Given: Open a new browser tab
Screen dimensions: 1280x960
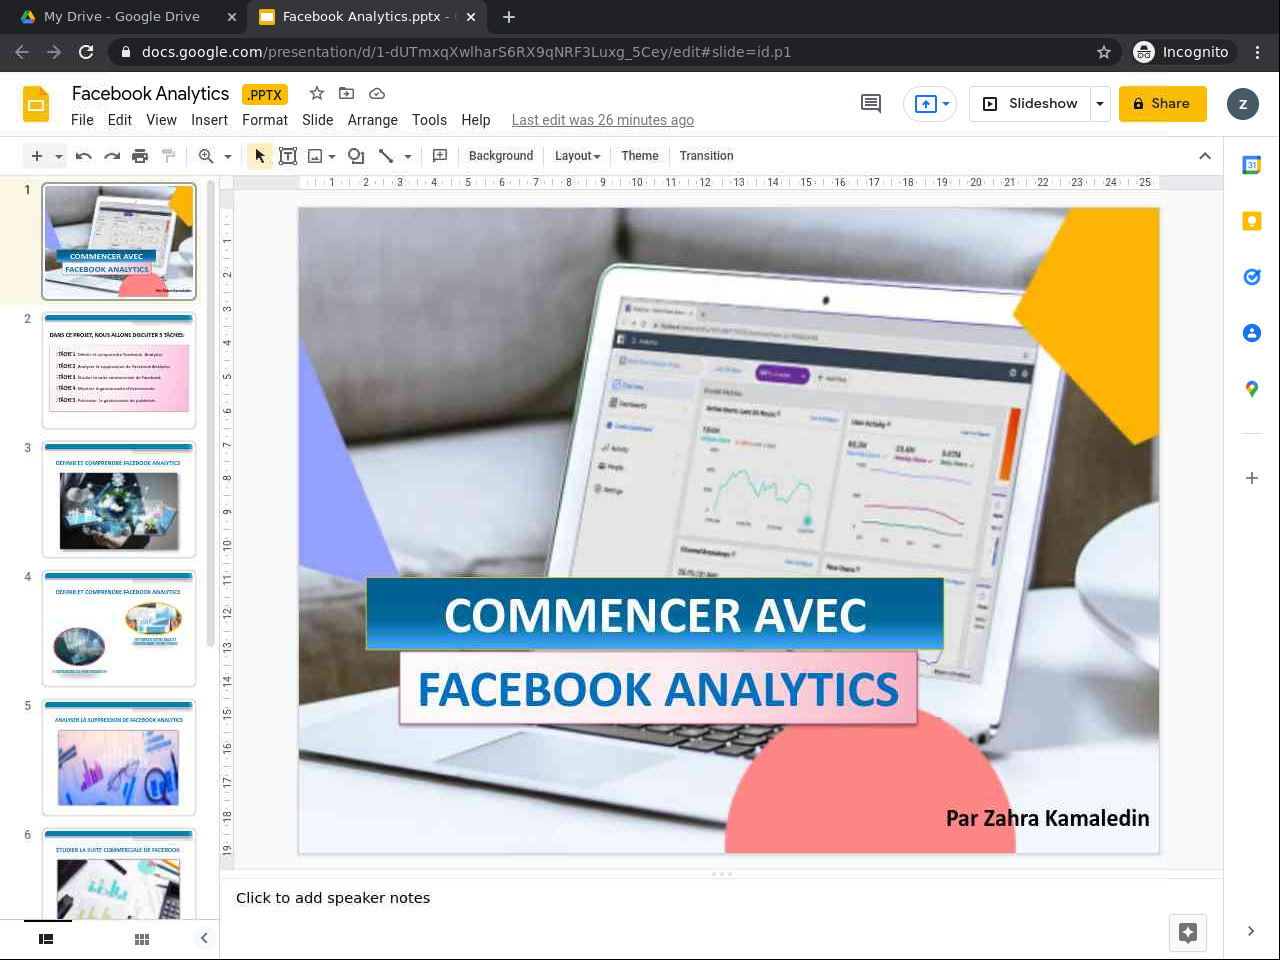Looking at the screenshot, I should click(509, 17).
